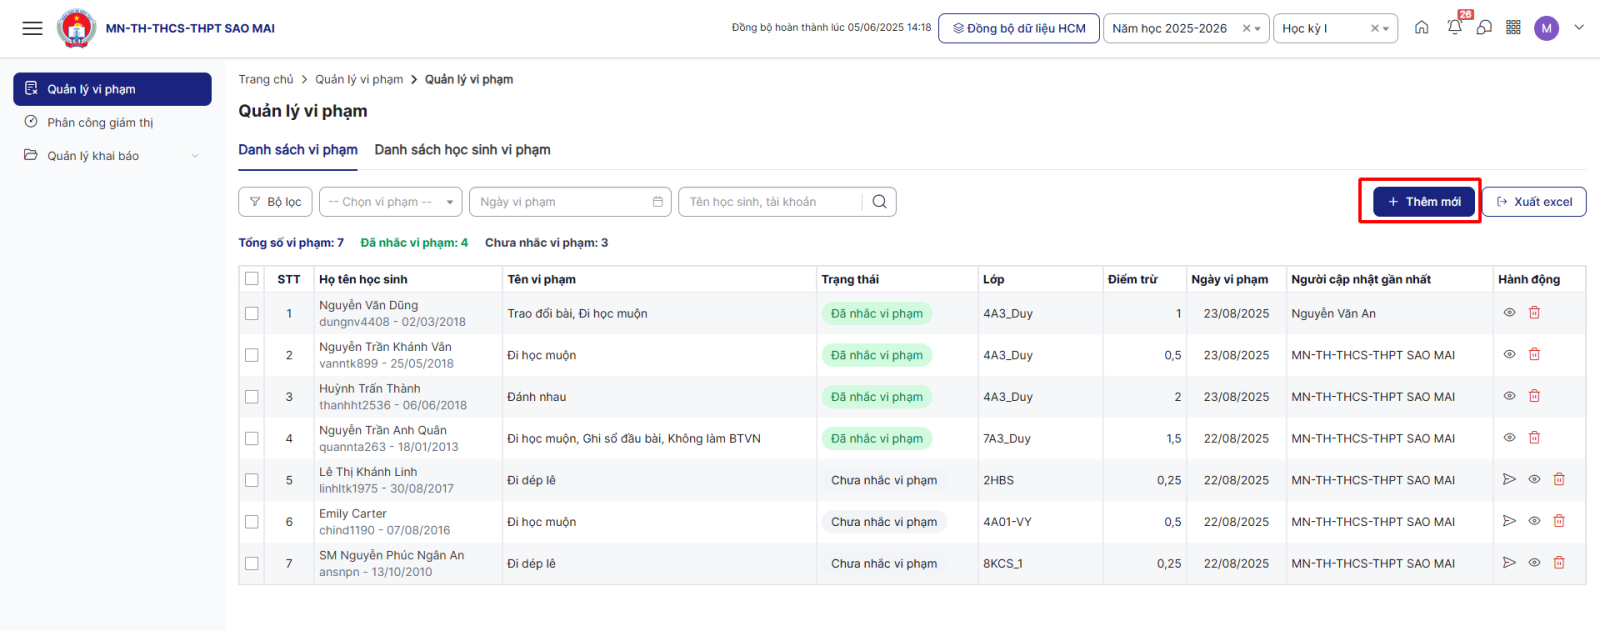Click 'Xuất excel' to export

tap(1533, 202)
